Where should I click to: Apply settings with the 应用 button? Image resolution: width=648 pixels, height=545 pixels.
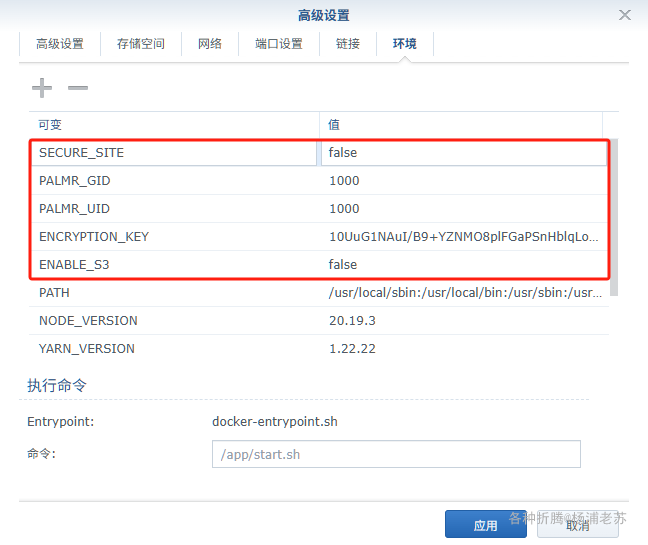(486, 524)
